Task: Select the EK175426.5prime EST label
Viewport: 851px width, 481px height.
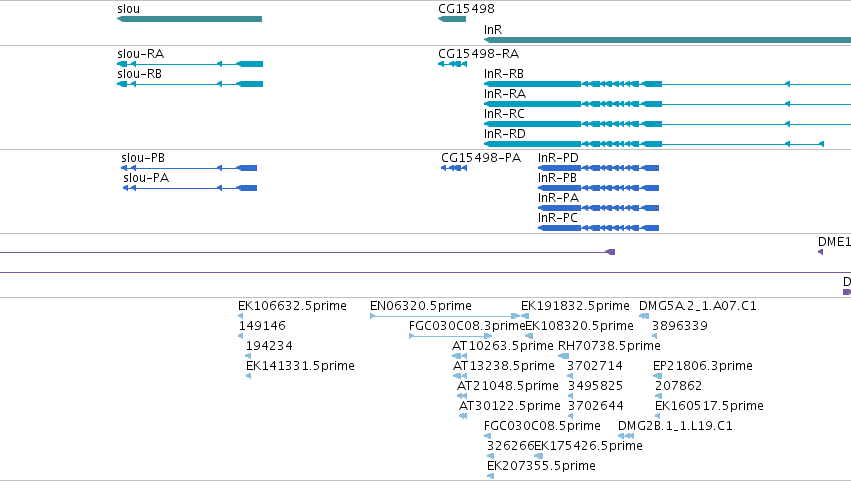Action: pos(588,447)
